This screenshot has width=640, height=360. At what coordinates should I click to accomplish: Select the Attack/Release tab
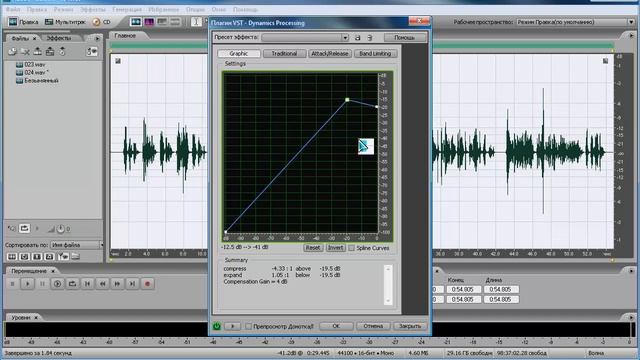[x=329, y=53]
